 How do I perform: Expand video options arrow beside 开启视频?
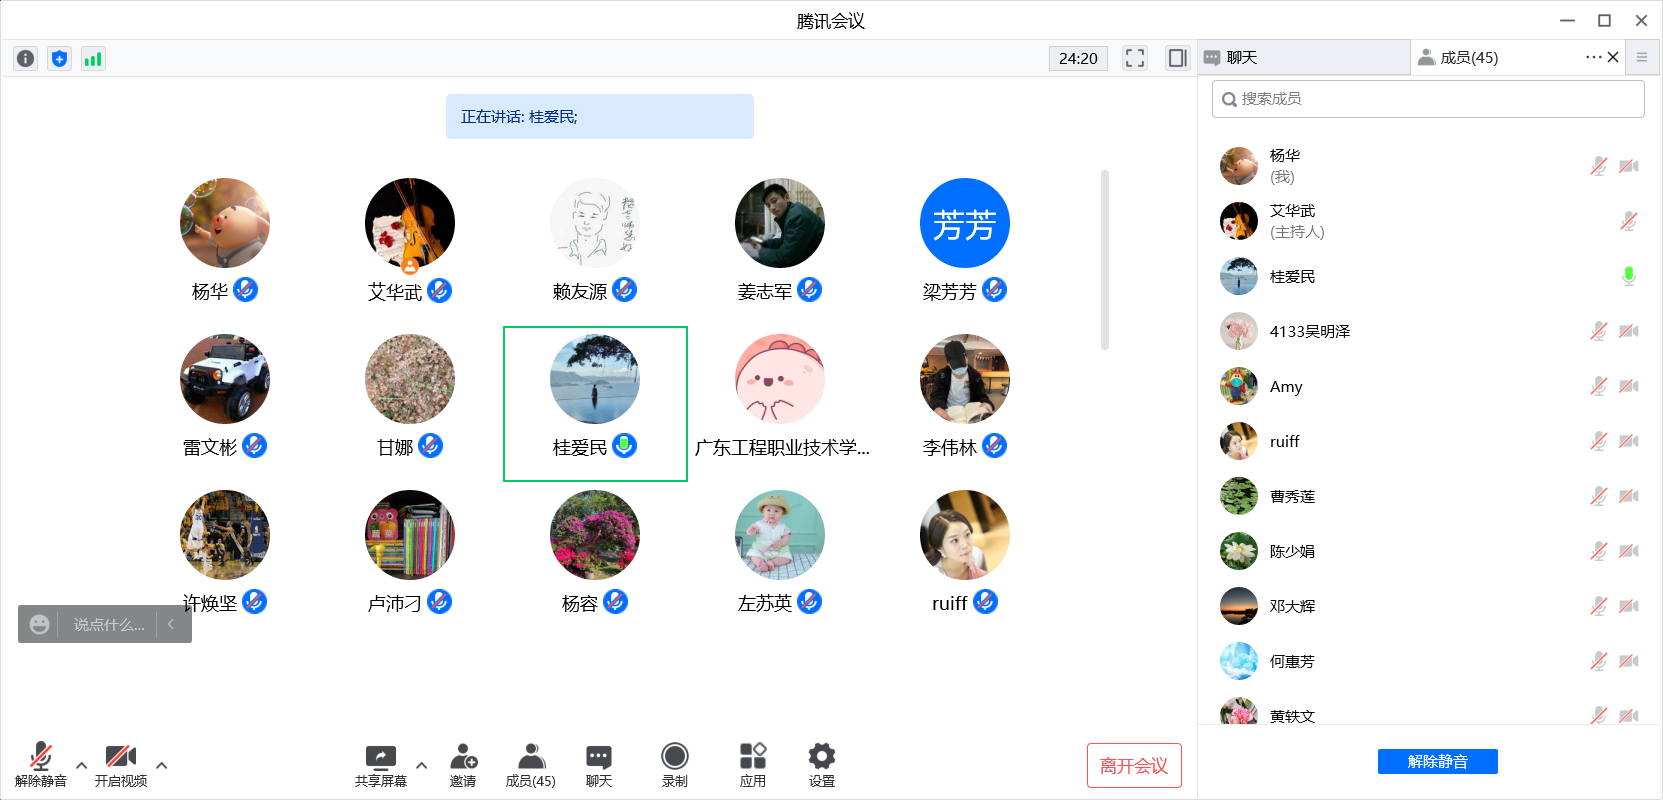click(162, 765)
